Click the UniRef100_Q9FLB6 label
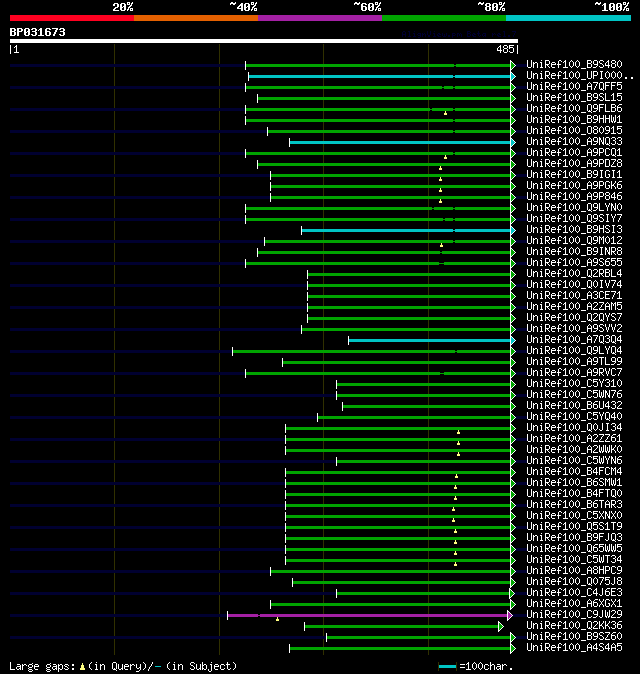 574,109
